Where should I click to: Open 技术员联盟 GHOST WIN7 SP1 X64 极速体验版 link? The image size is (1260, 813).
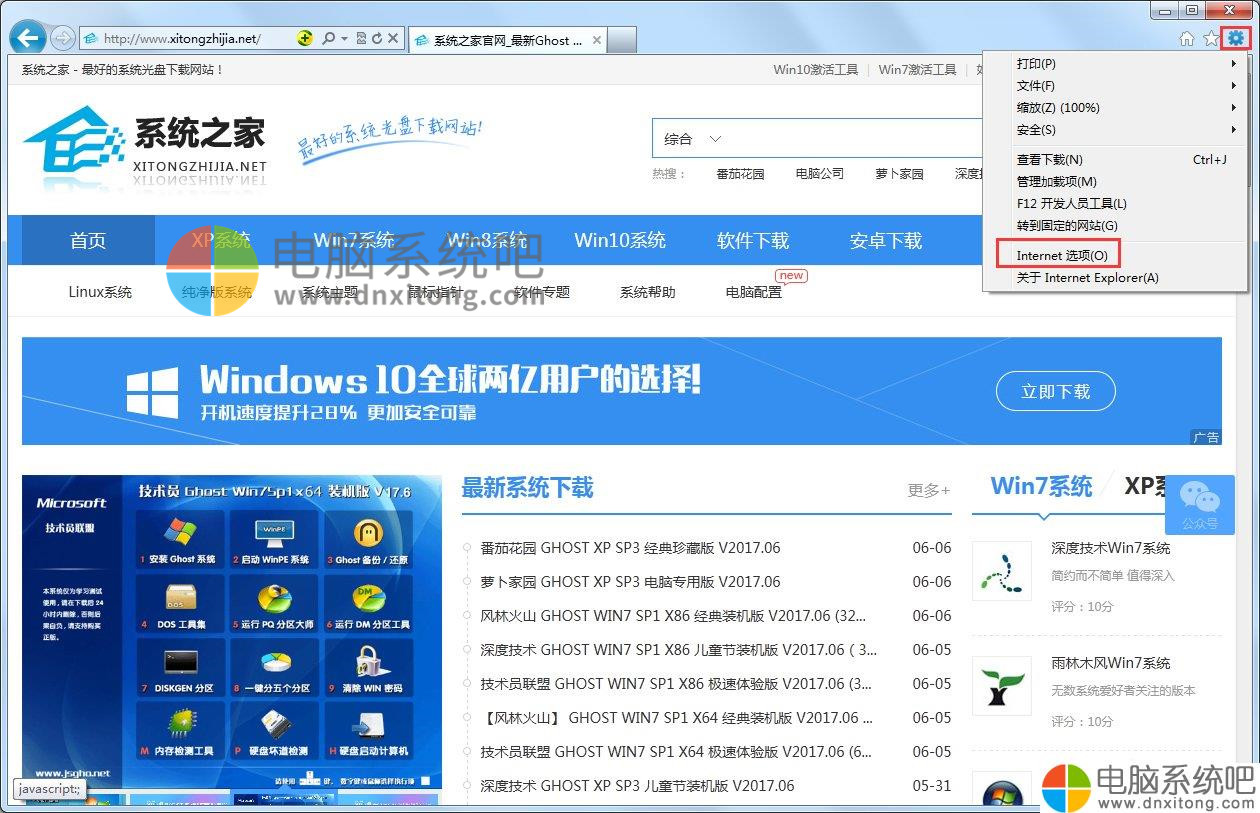point(676,752)
